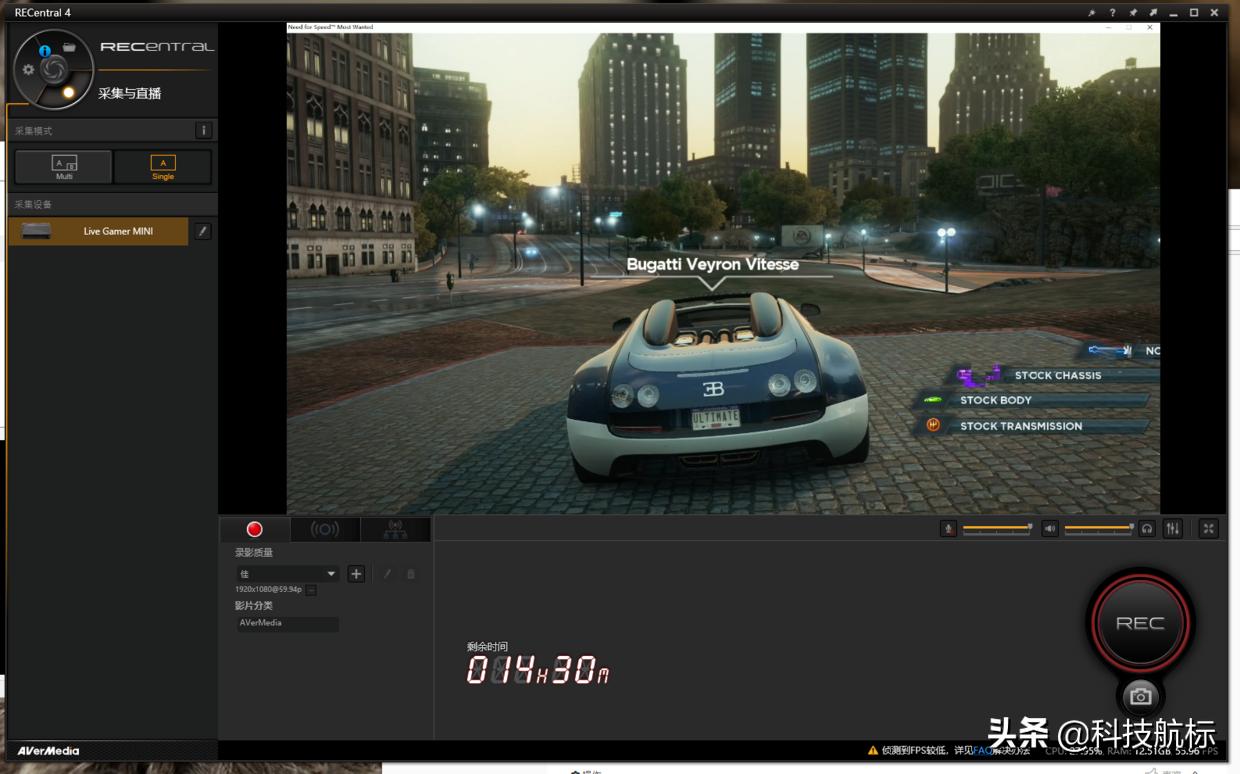
Task: Select Multi capture mode
Action: pyautogui.click(x=64, y=167)
